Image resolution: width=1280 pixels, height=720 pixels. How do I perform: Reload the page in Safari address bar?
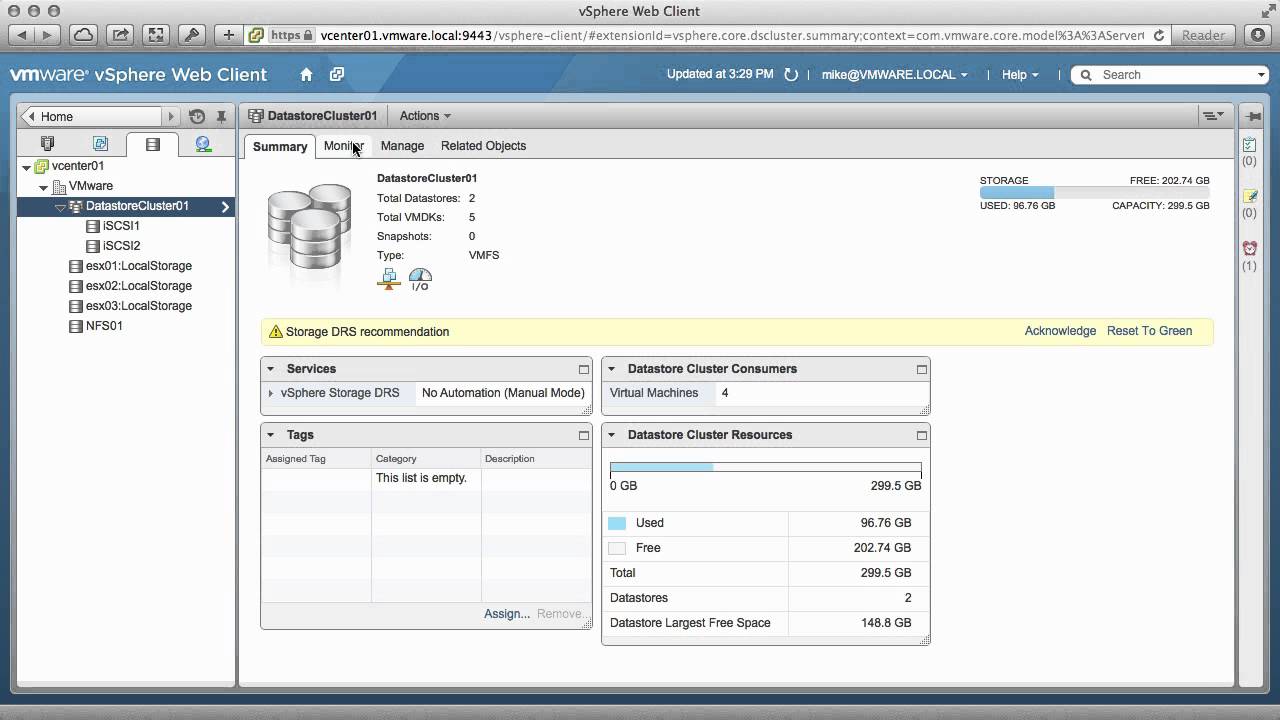click(x=1158, y=35)
